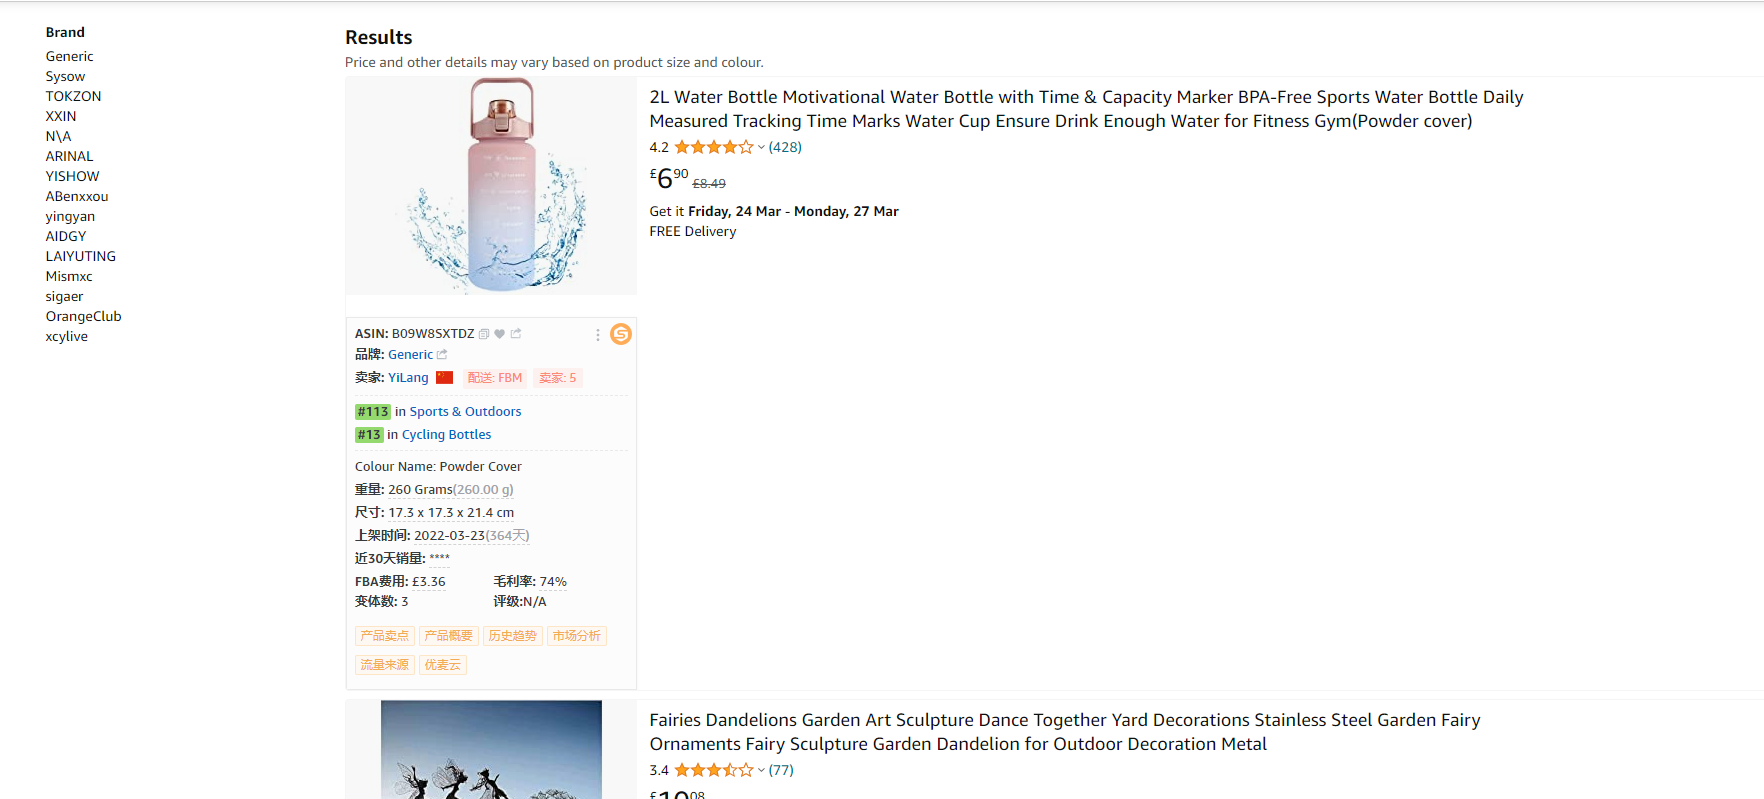1764x799 pixels.
Task: Open the 产品卖点 tab button
Action: (385, 636)
